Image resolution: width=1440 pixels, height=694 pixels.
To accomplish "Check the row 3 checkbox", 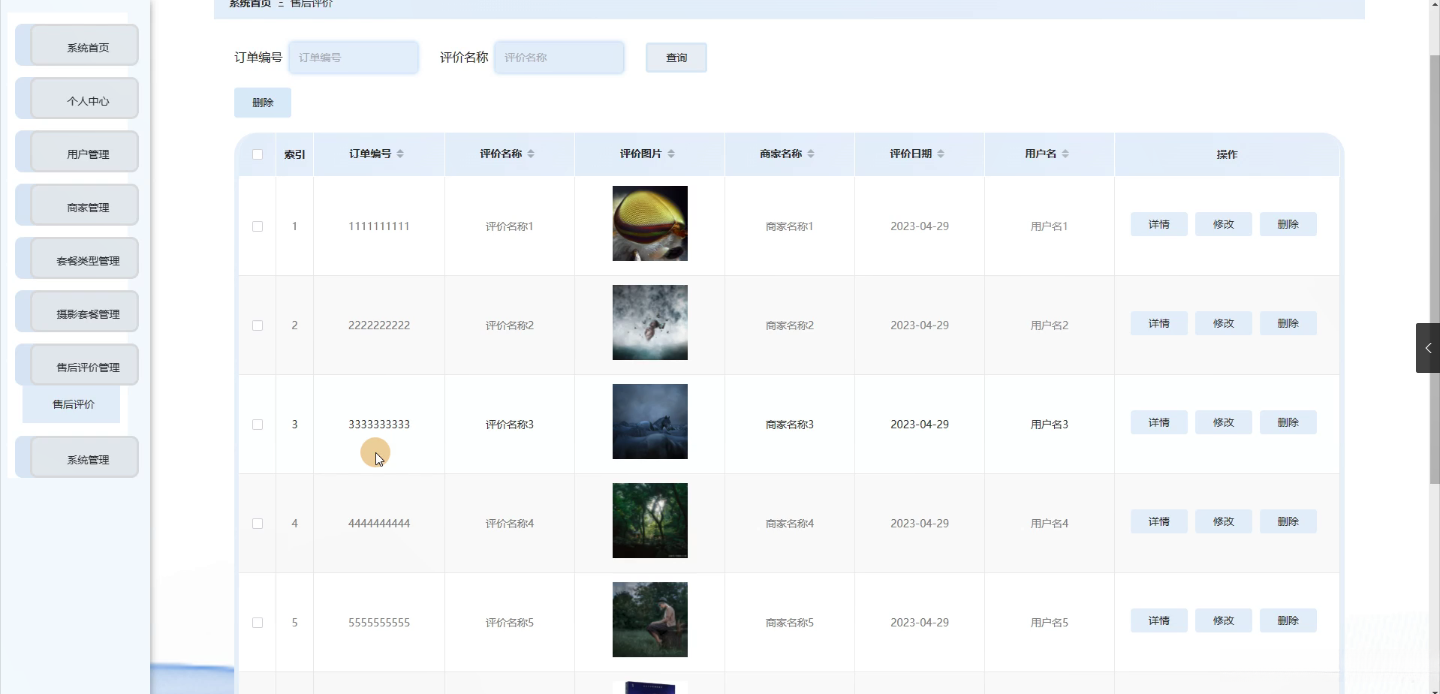I will [257, 424].
